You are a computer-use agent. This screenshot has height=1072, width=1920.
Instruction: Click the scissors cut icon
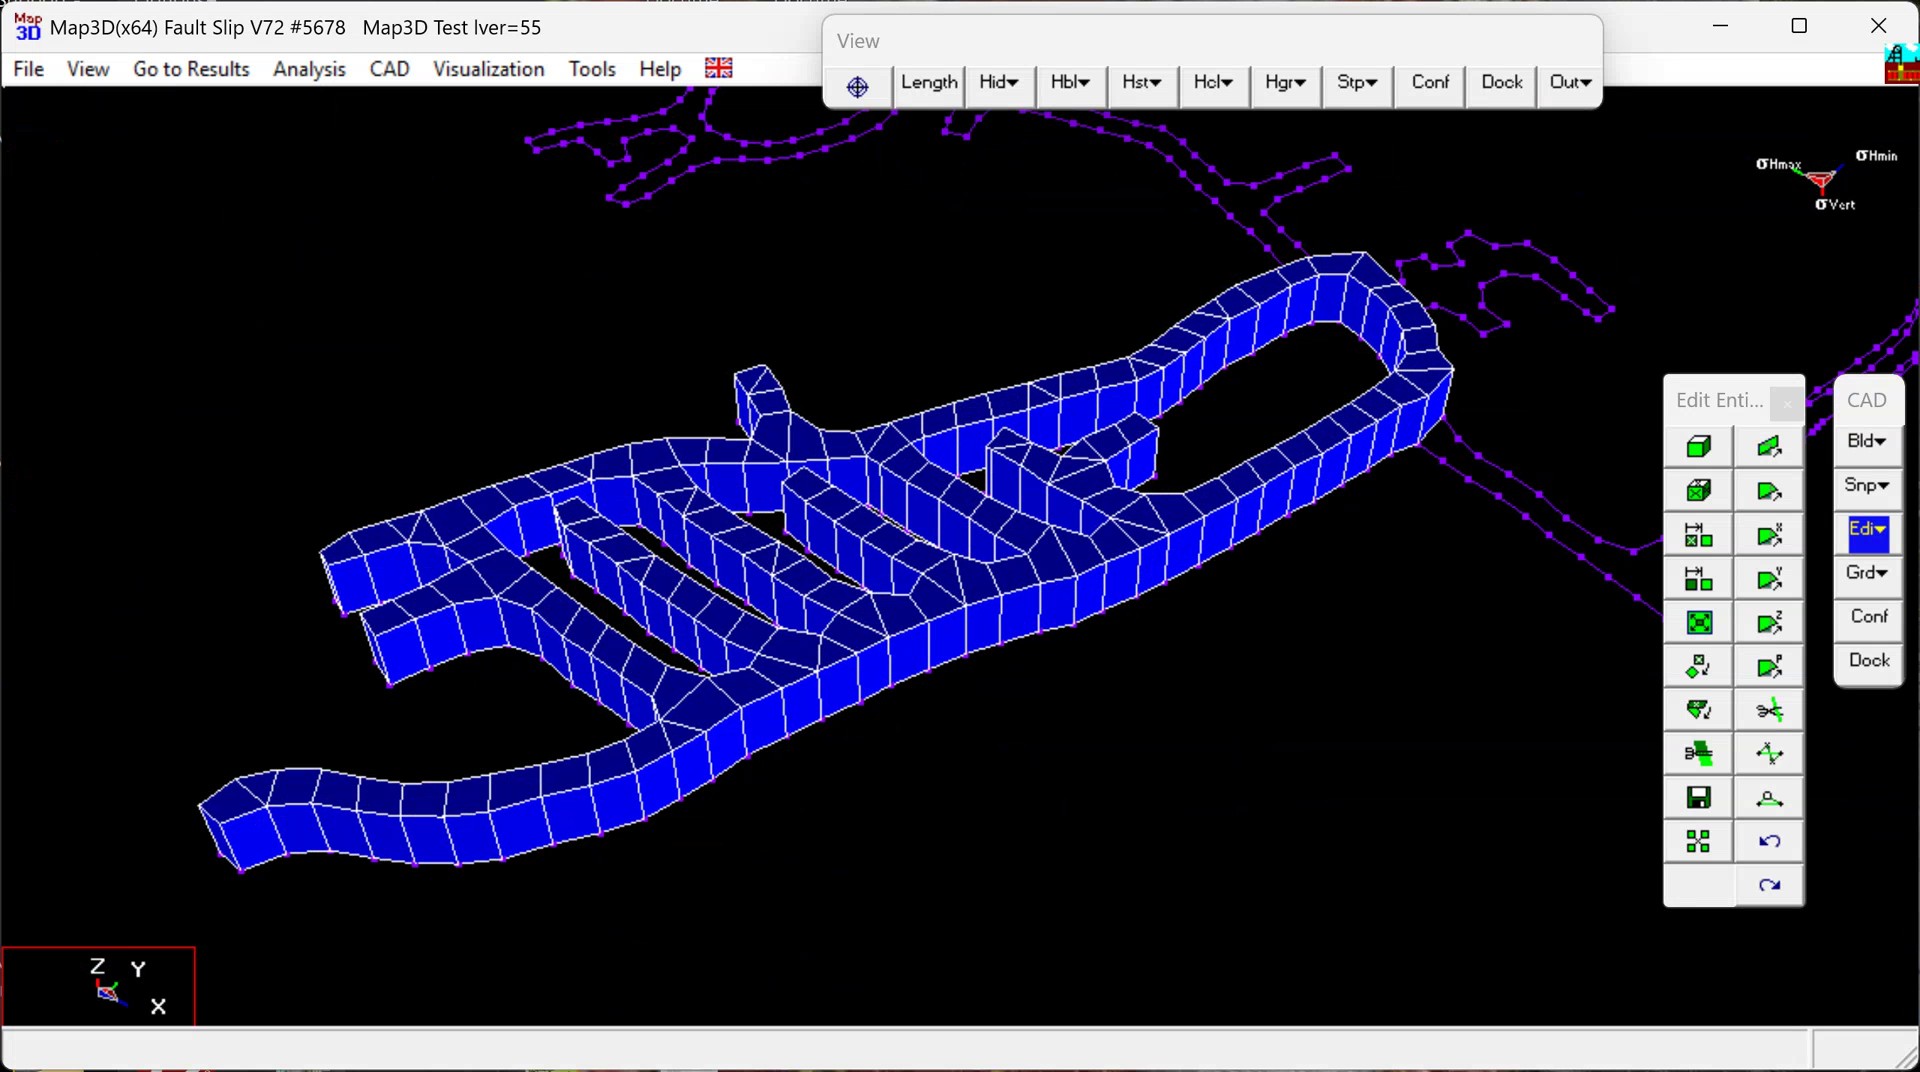click(x=1769, y=711)
